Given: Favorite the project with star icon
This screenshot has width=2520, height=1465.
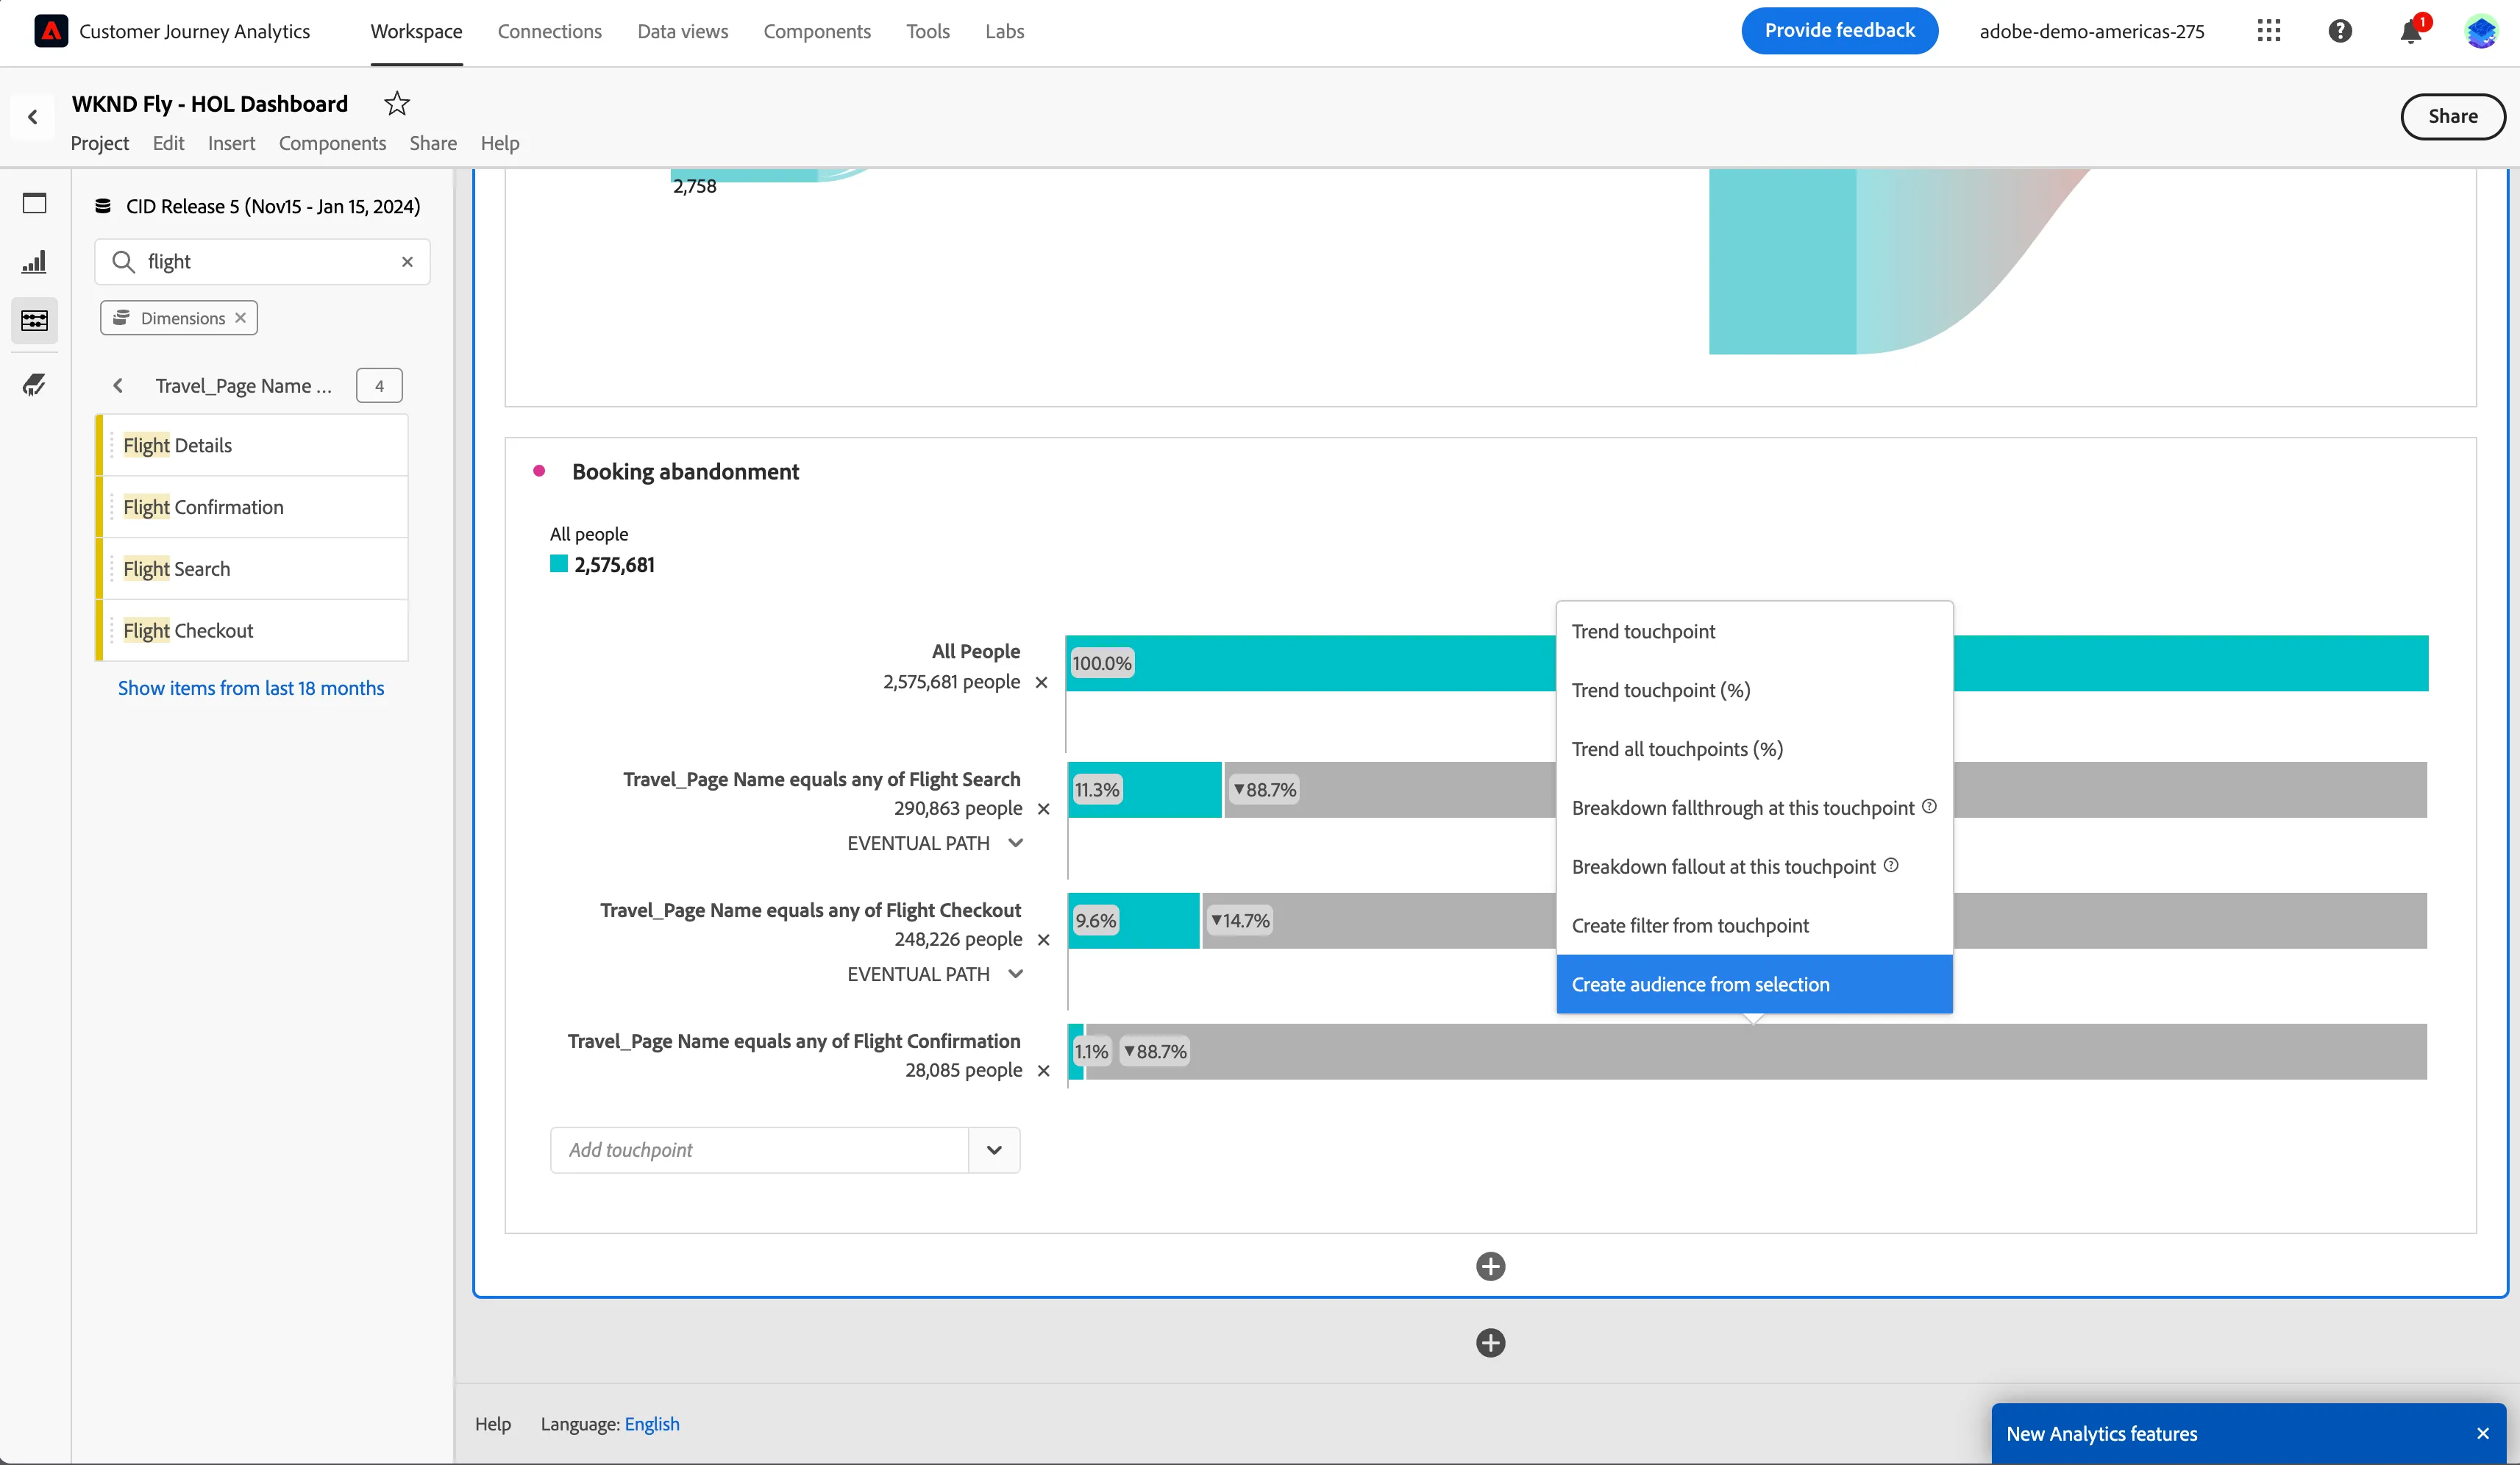Looking at the screenshot, I should (x=397, y=104).
